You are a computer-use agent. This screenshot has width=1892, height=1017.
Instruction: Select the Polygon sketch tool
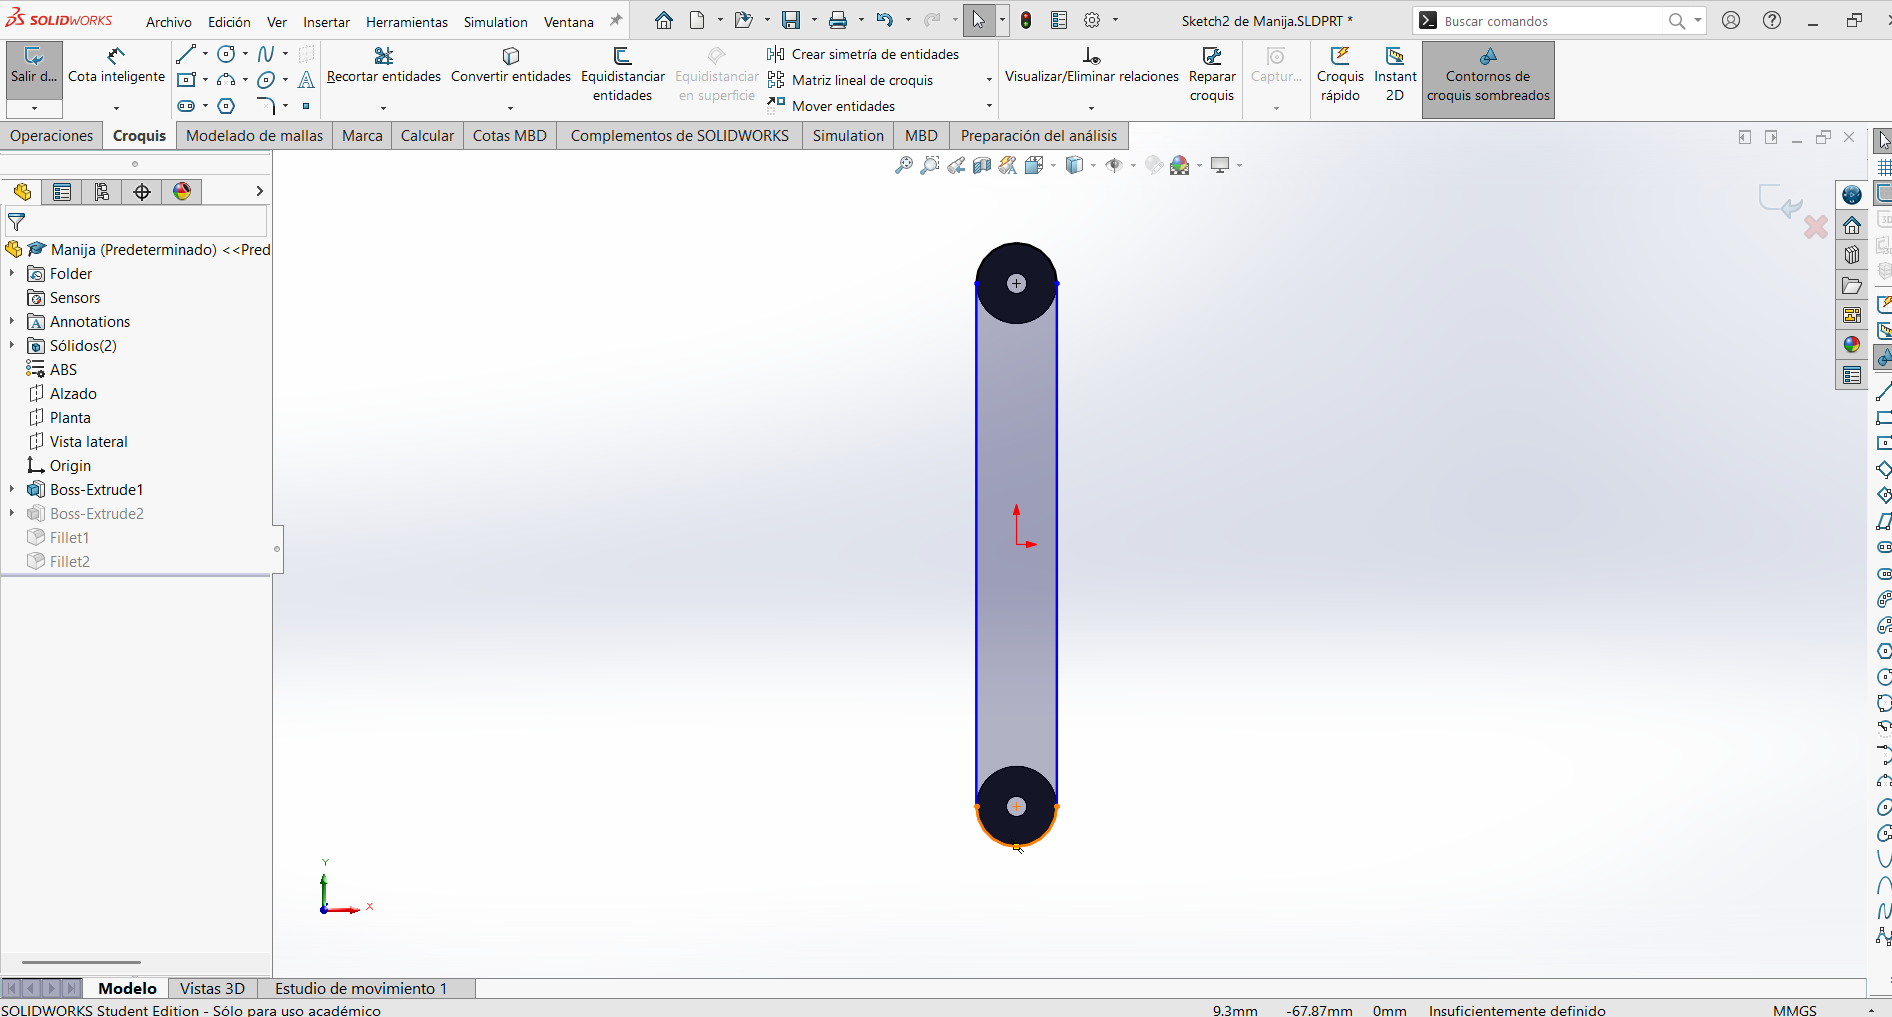(227, 106)
